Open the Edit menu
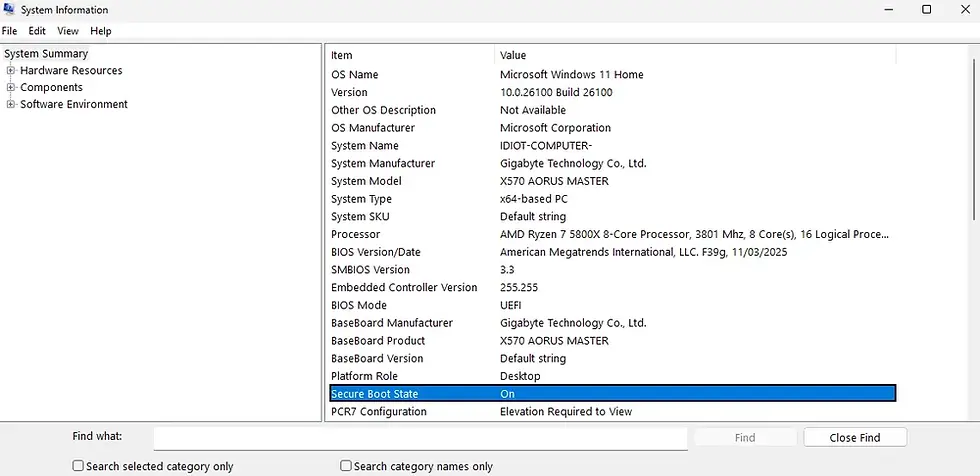 click(37, 31)
